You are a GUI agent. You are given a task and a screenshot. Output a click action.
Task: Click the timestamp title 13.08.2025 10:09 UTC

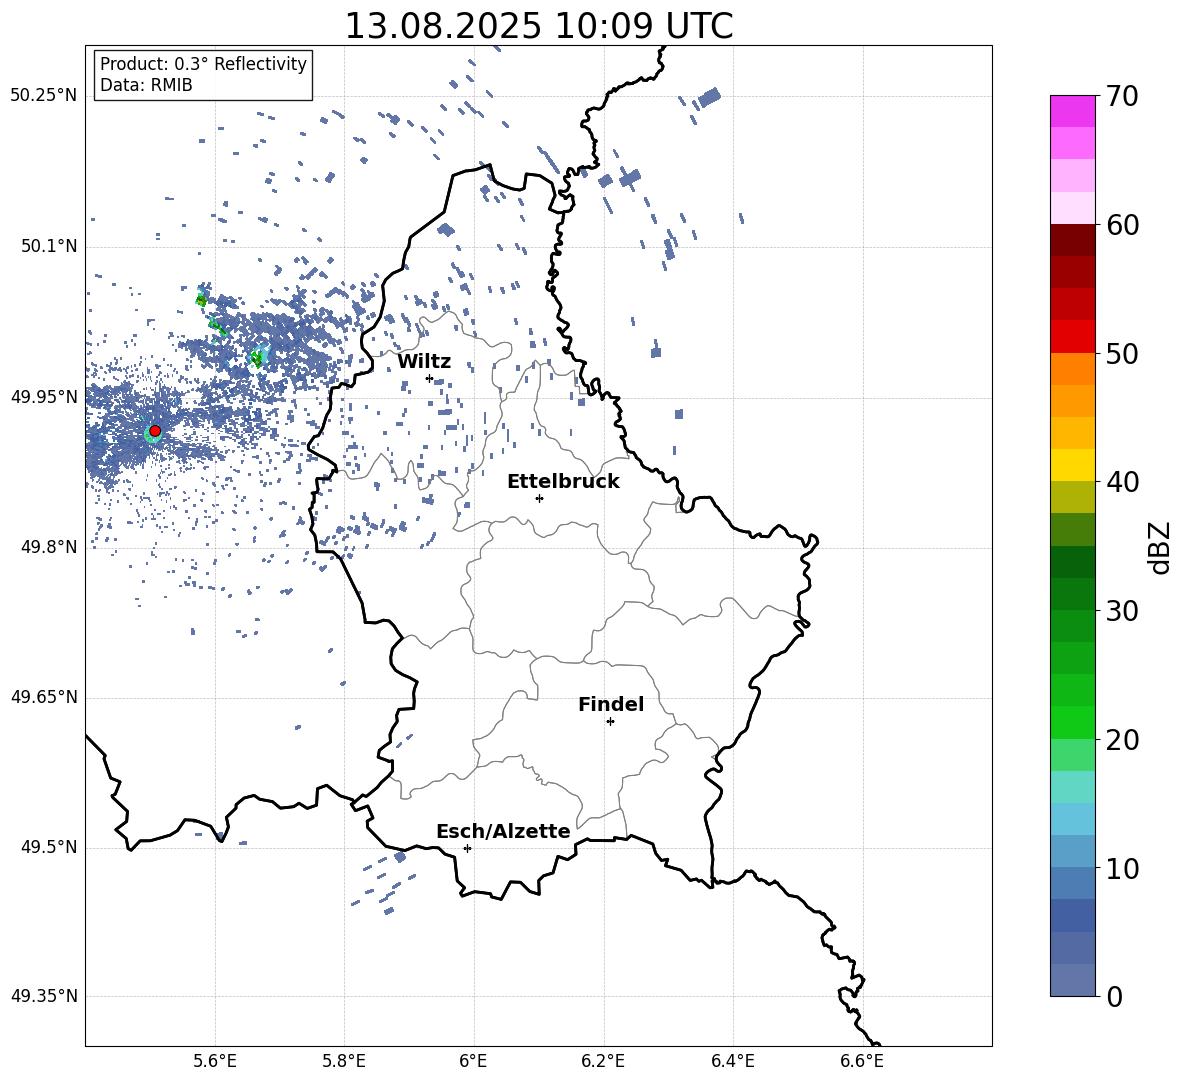coord(538,26)
